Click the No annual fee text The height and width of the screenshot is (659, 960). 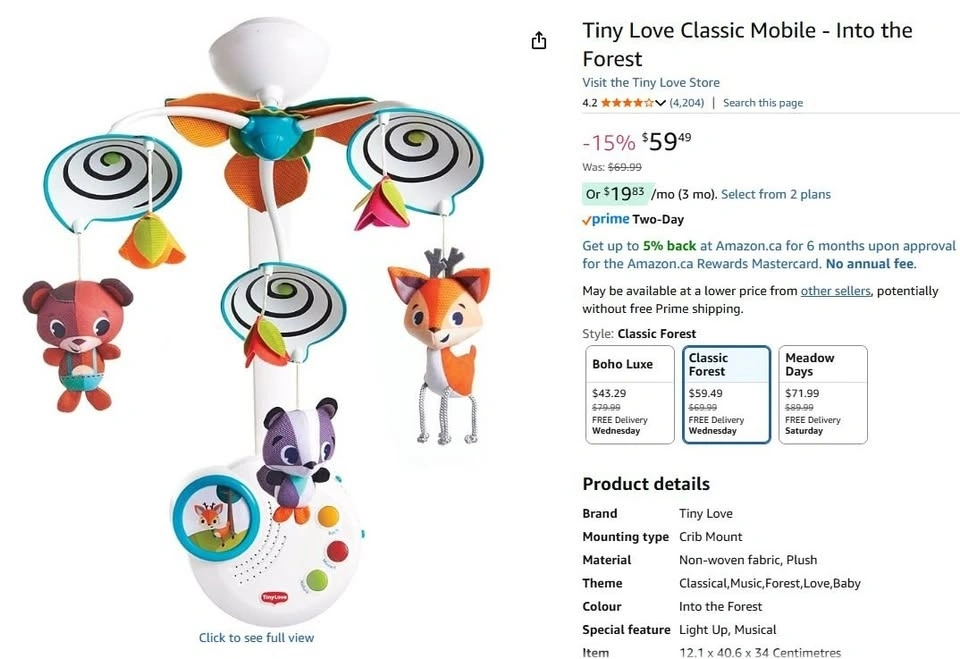[x=869, y=264]
